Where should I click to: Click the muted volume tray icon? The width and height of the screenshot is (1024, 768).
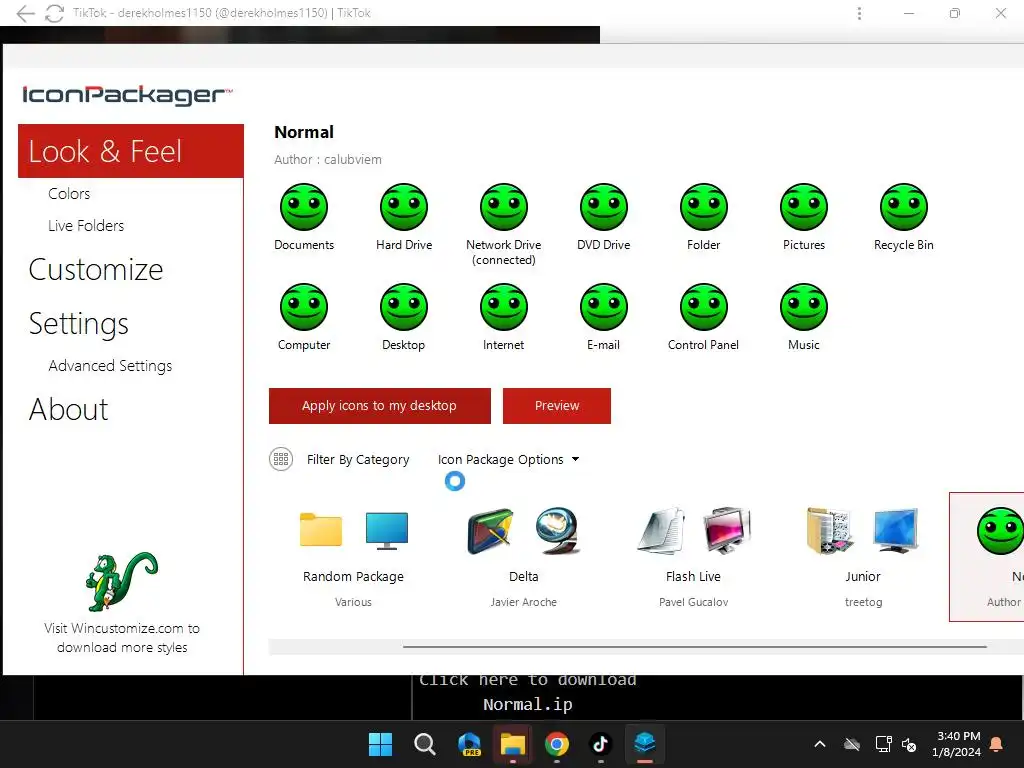click(908, 744)
